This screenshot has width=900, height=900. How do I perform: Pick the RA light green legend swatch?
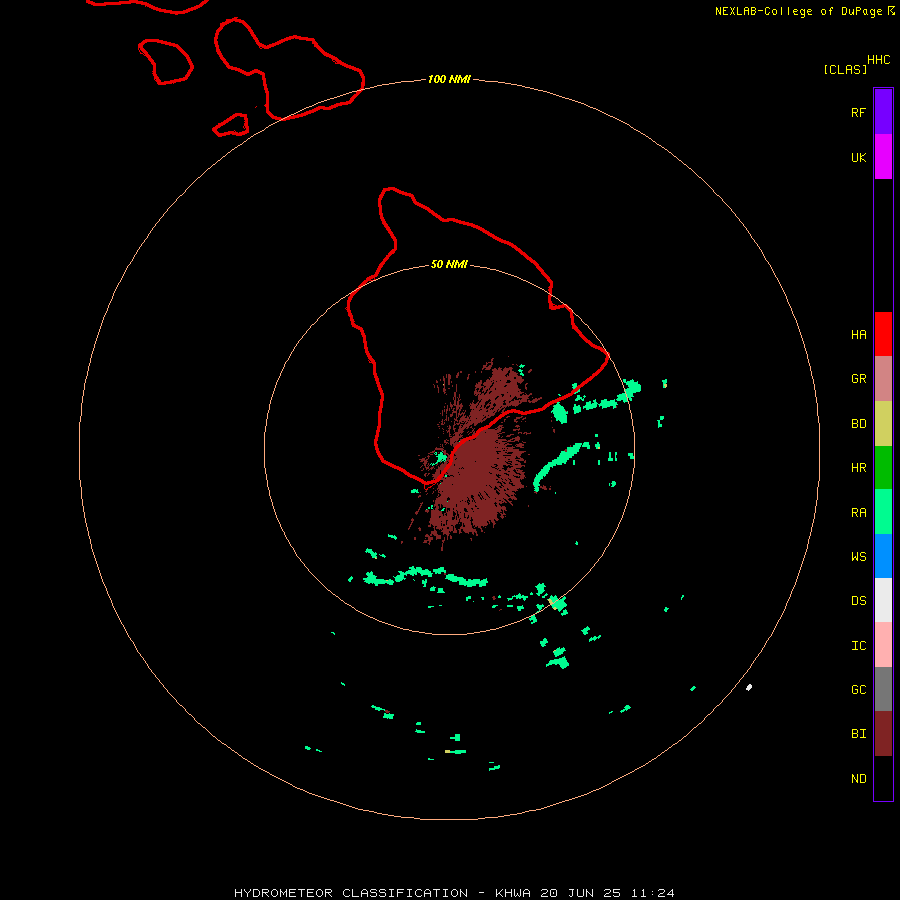(883, 512)
